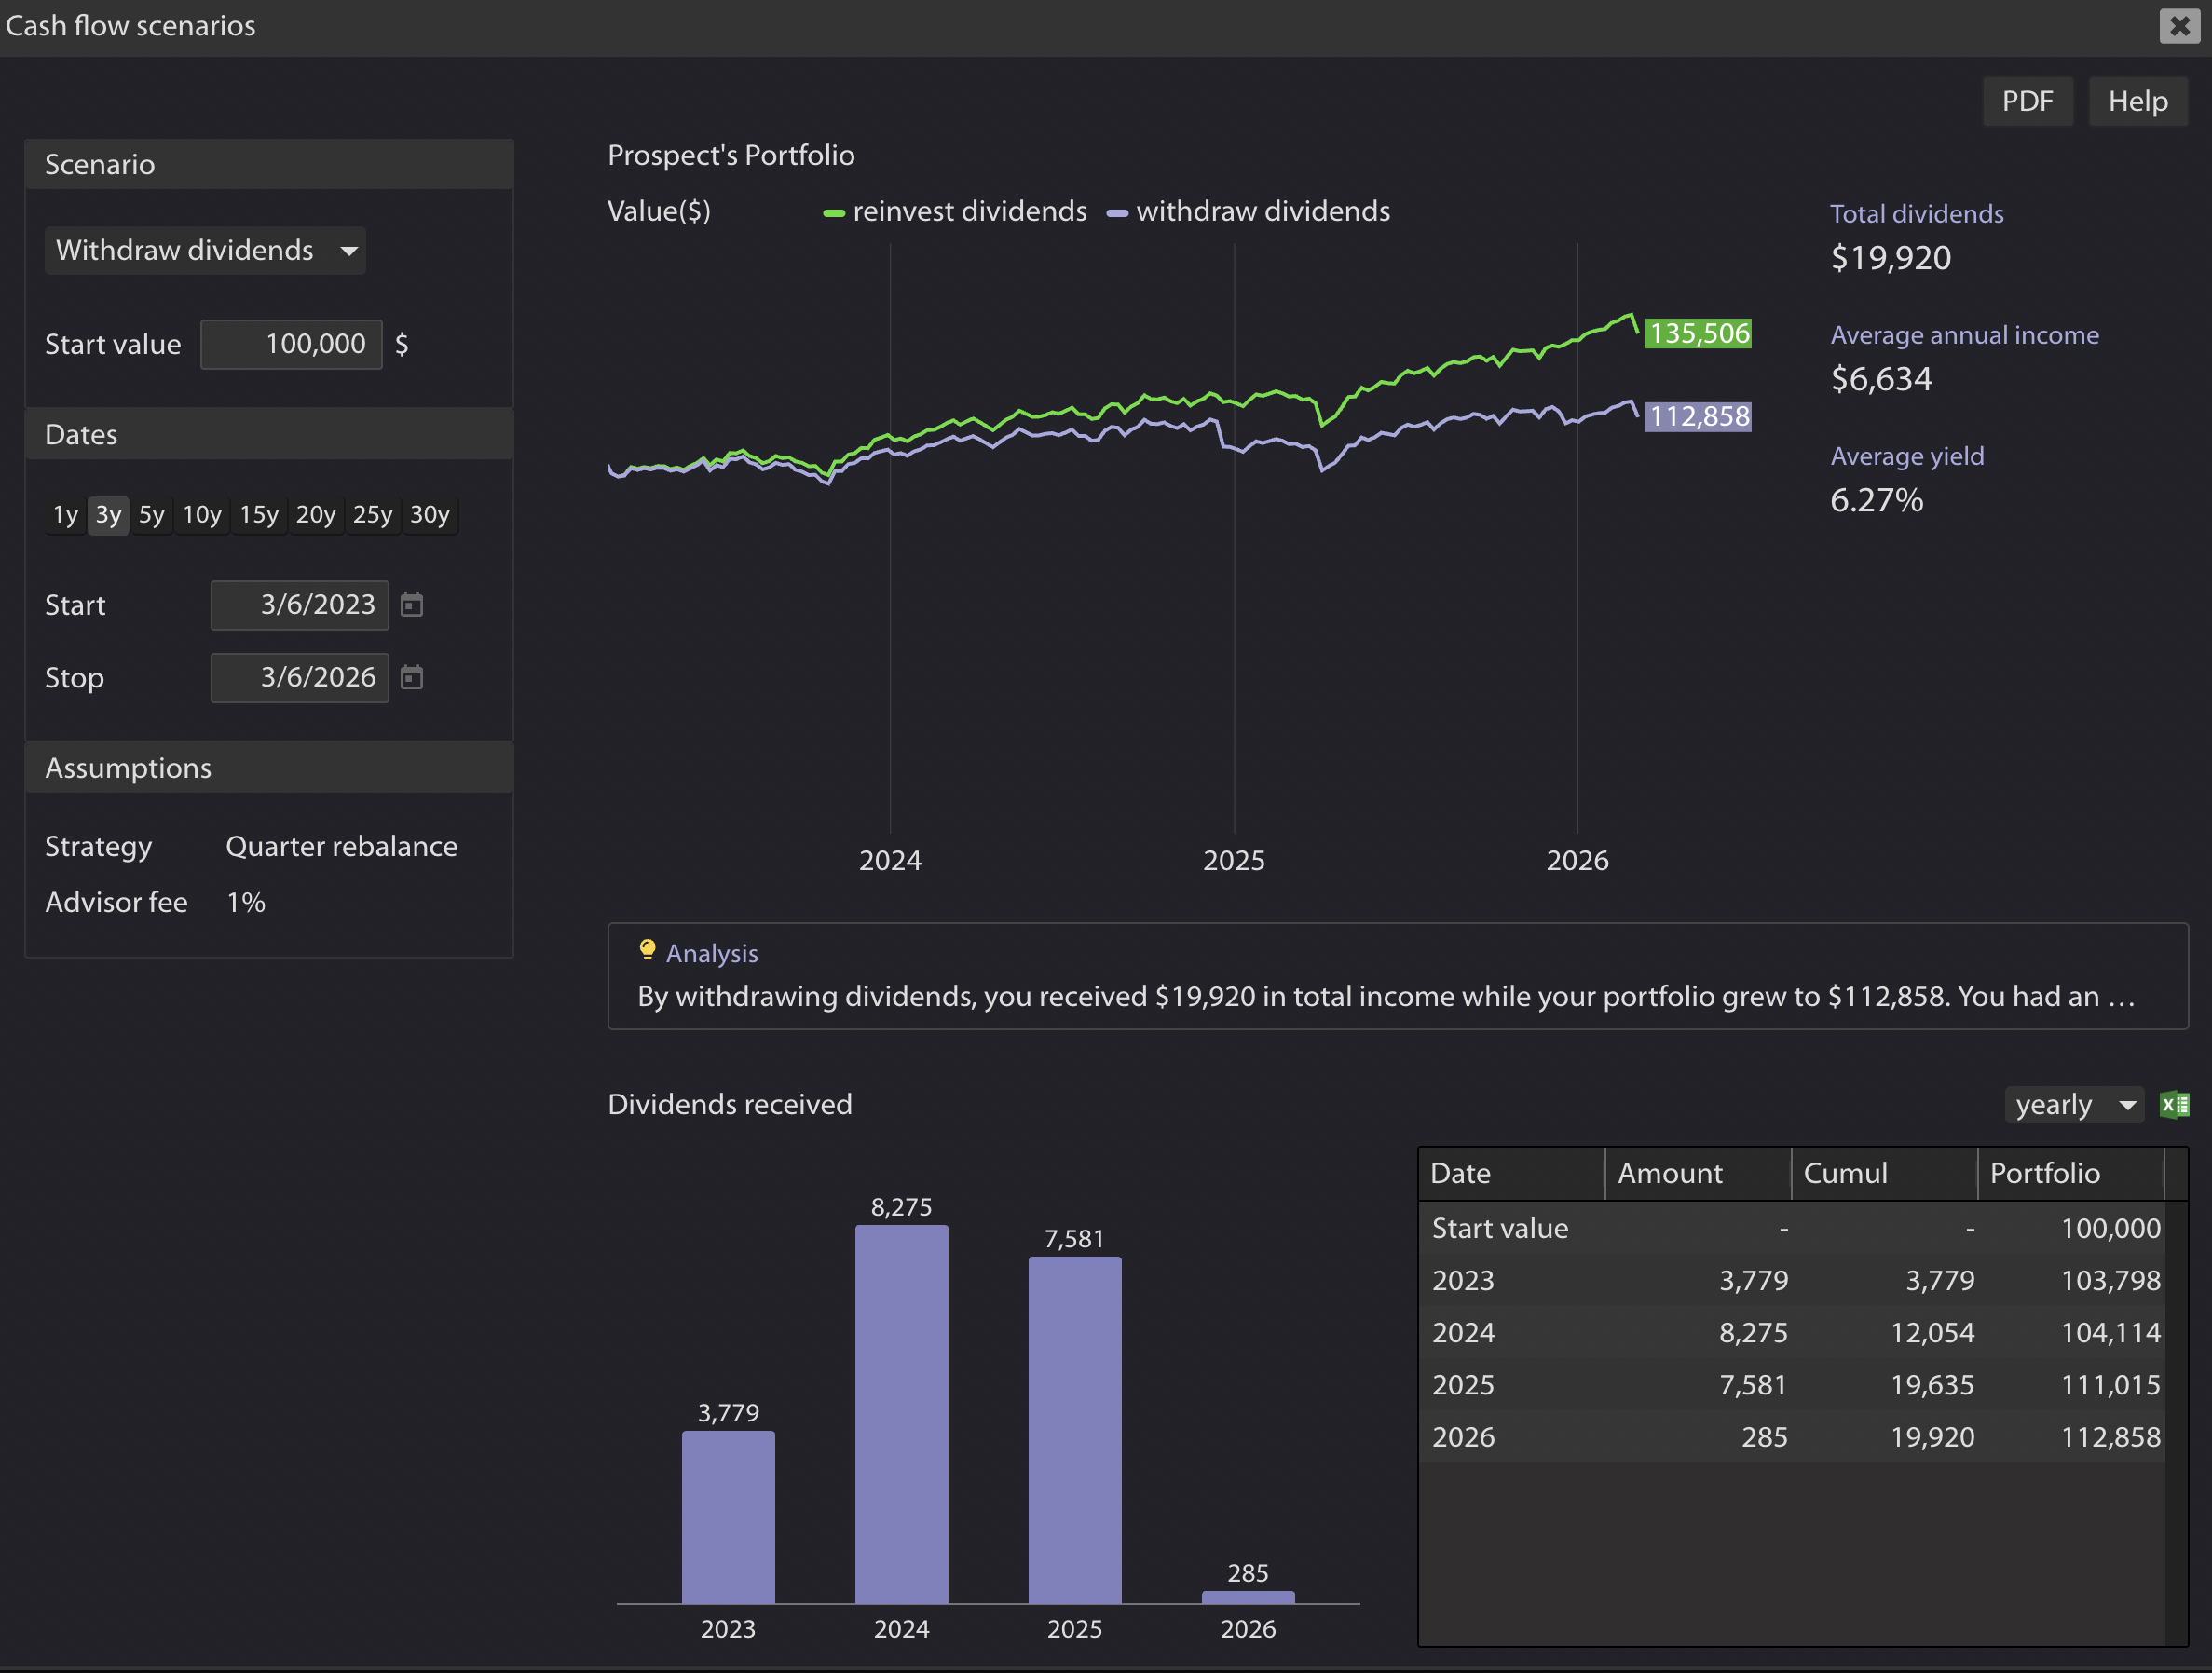Click the 2024 dividends bar

pos(901,1414)
